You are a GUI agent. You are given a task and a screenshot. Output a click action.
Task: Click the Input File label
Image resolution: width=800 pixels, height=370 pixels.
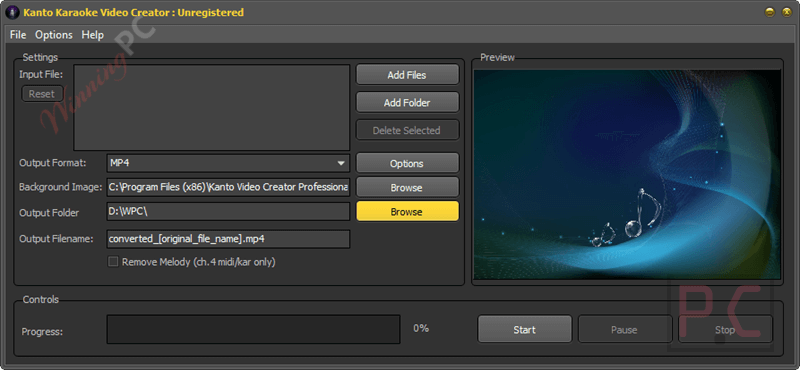point(41,75)
